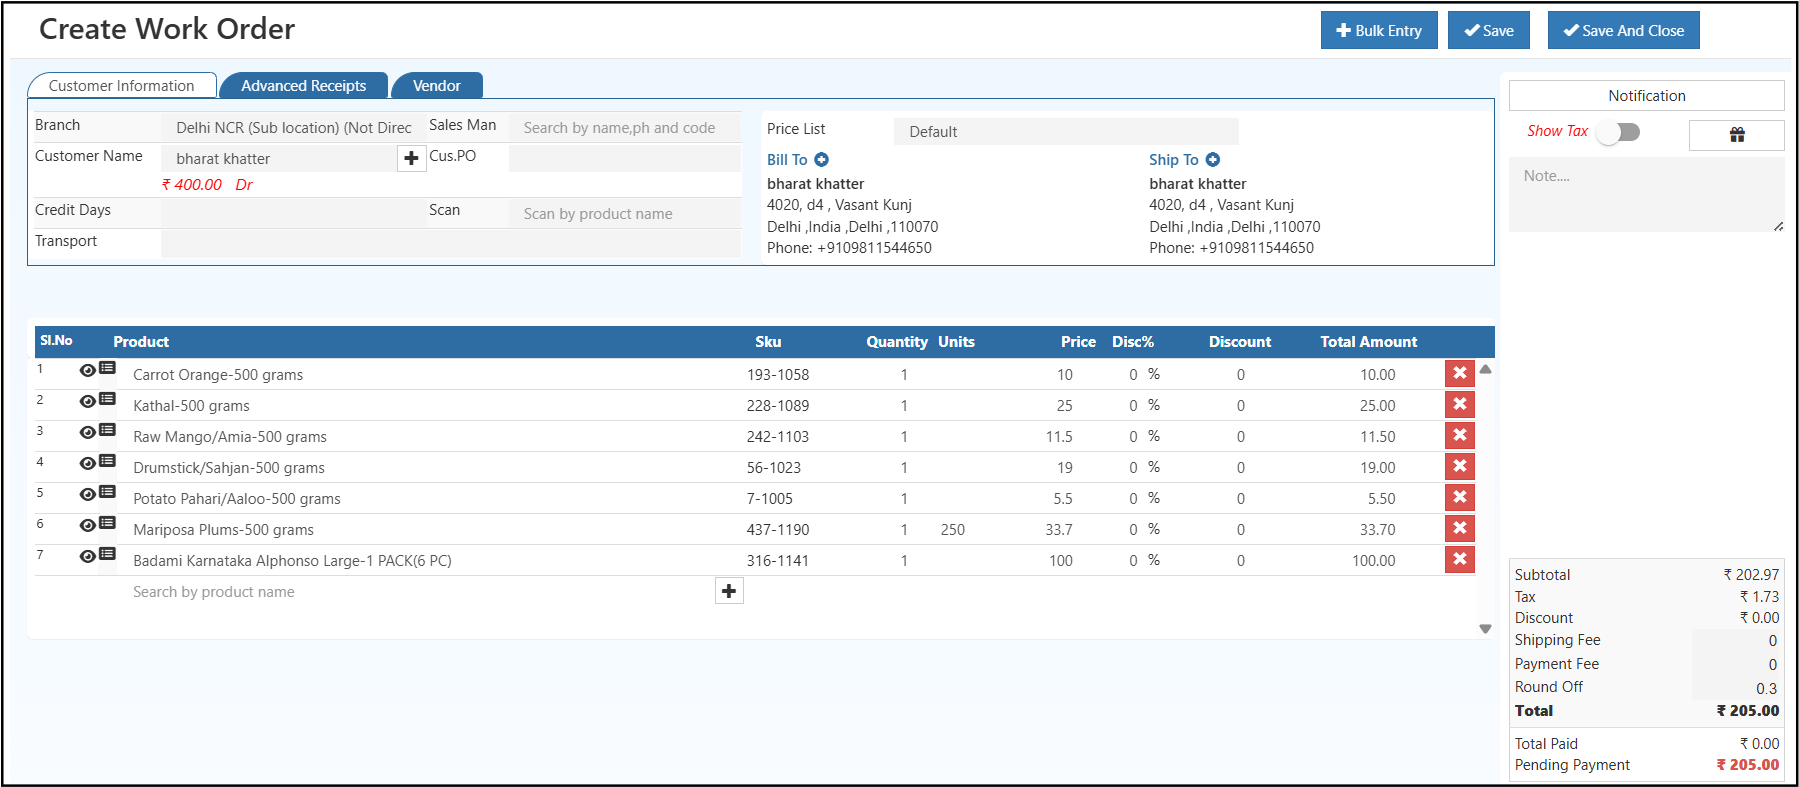Sort by Product column header
The image size is (1799, 787).
tap(141, 342)
